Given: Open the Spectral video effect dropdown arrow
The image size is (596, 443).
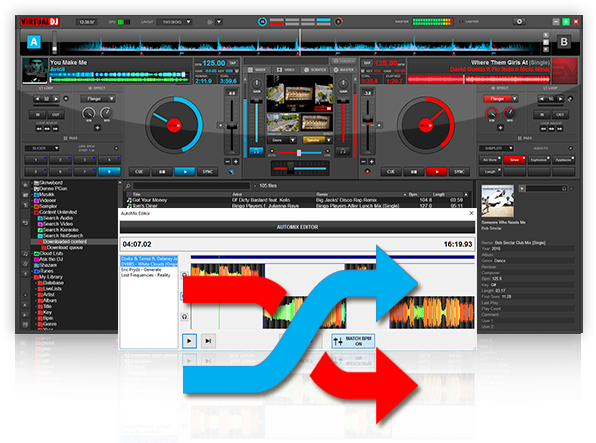Looking at the screenshot, I should coord(329,140).
